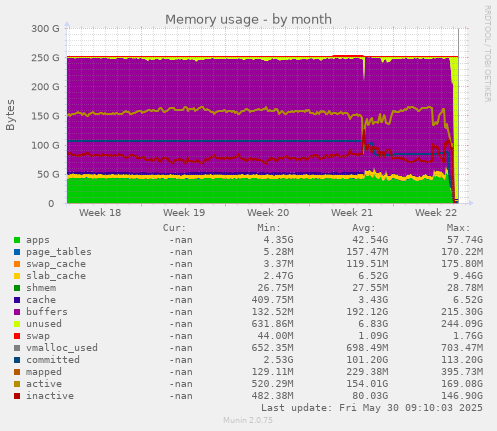Click the 'swap' legend label

pyautogui.click(x=38, y=336)
